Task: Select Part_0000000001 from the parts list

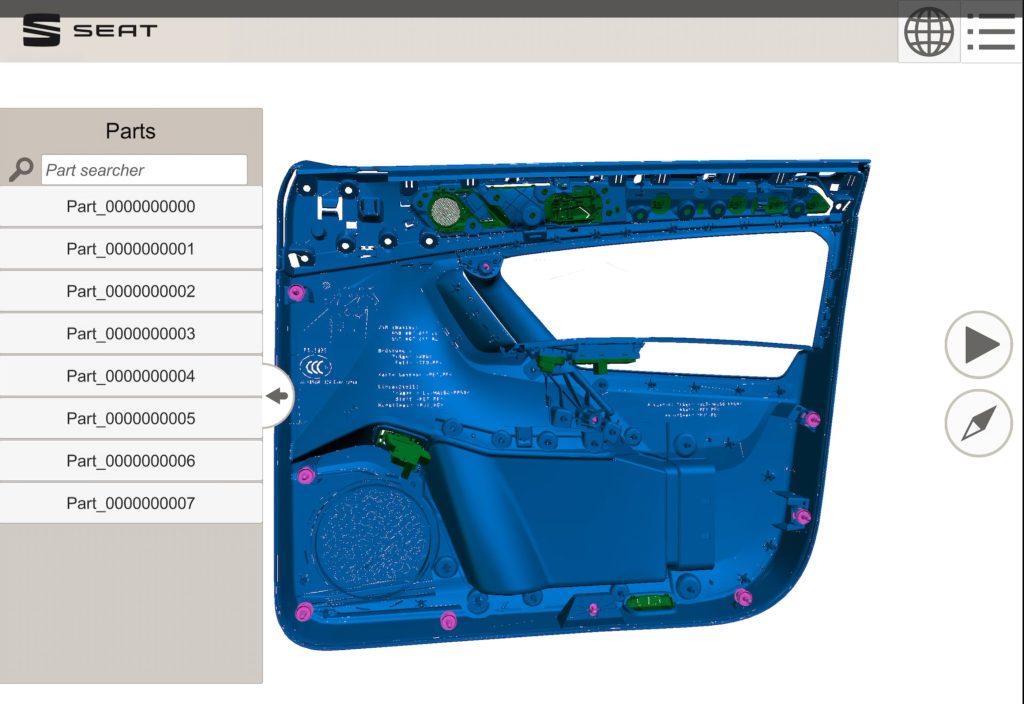Action: tap(131, 249)
